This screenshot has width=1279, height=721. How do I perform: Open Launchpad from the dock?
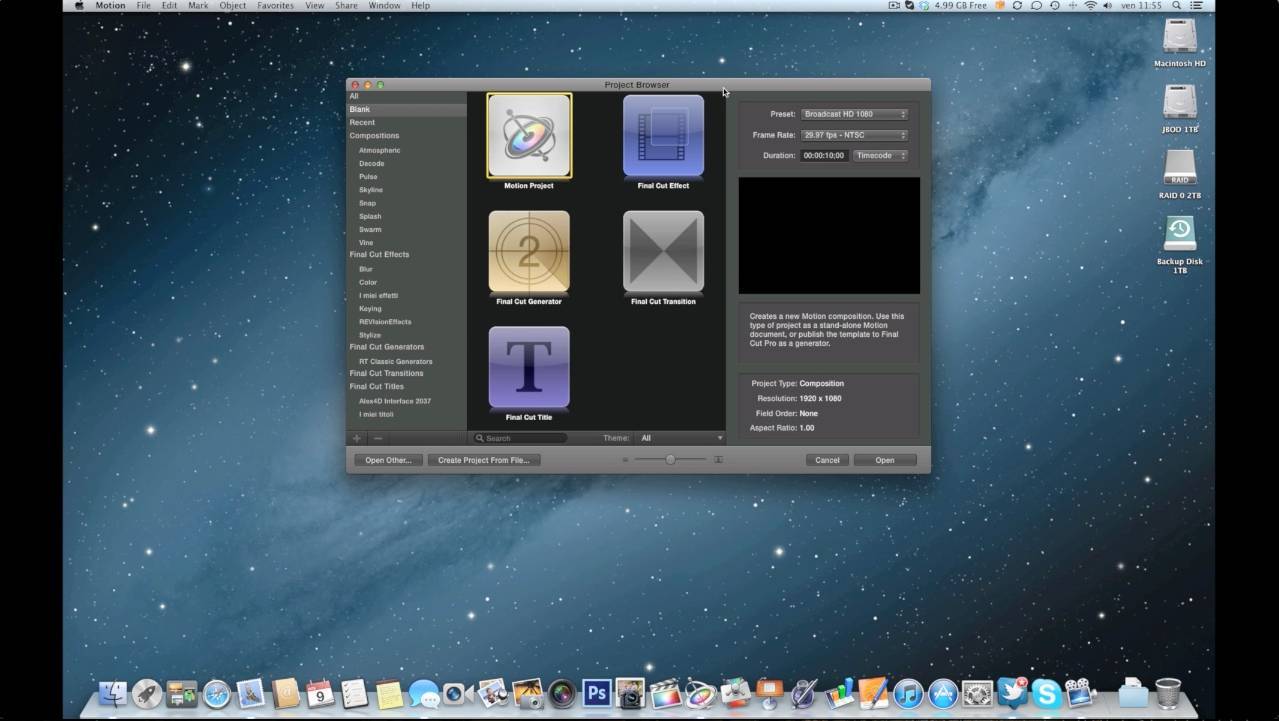(147, 693)
